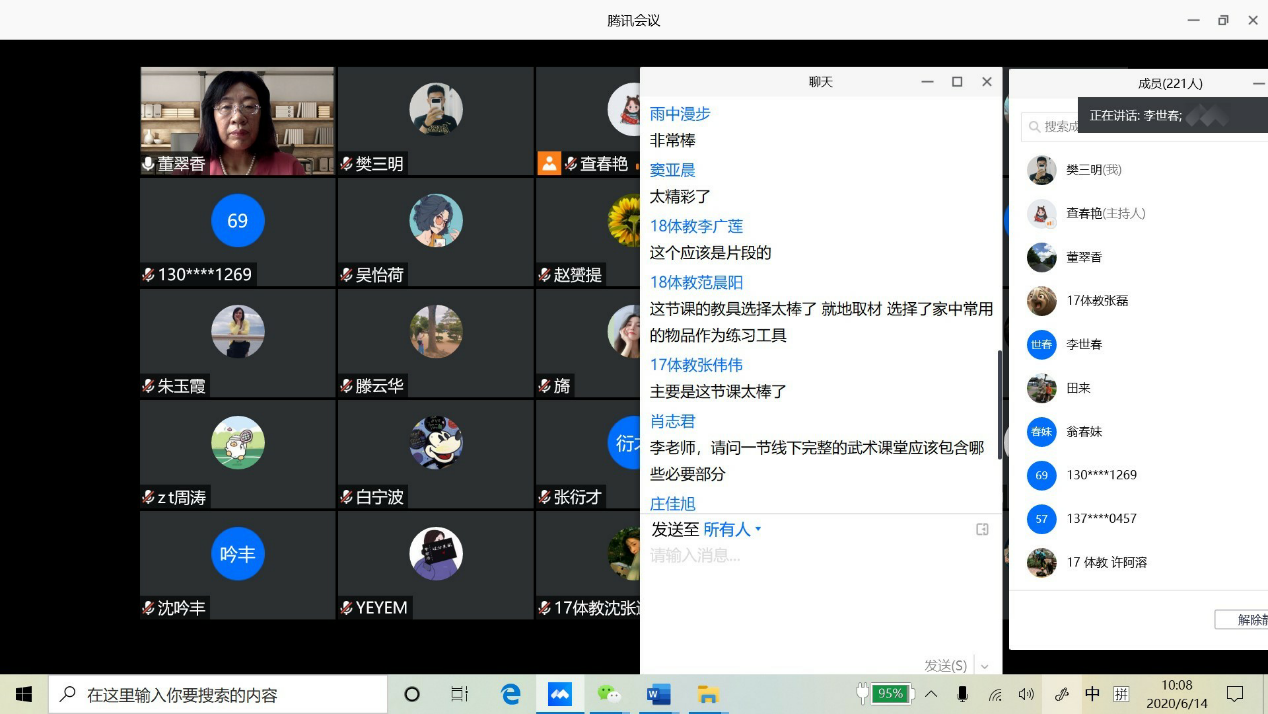This screenshot has height=714, width=1268.
Task: Click the taskbar search box
Action: click(x=218, y=694)
